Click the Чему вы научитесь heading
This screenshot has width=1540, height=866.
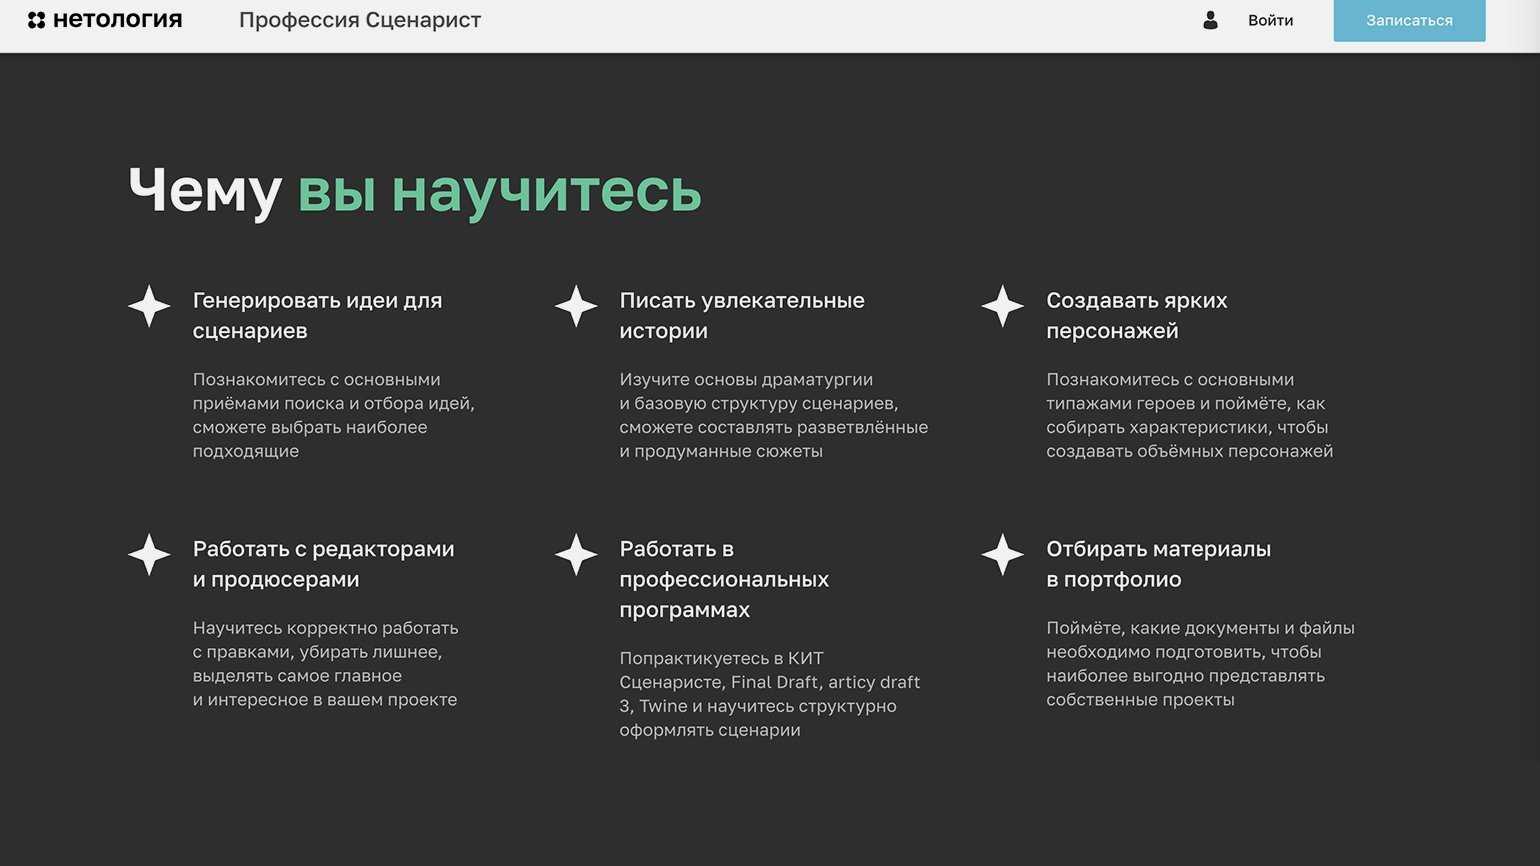pos(415,190)
